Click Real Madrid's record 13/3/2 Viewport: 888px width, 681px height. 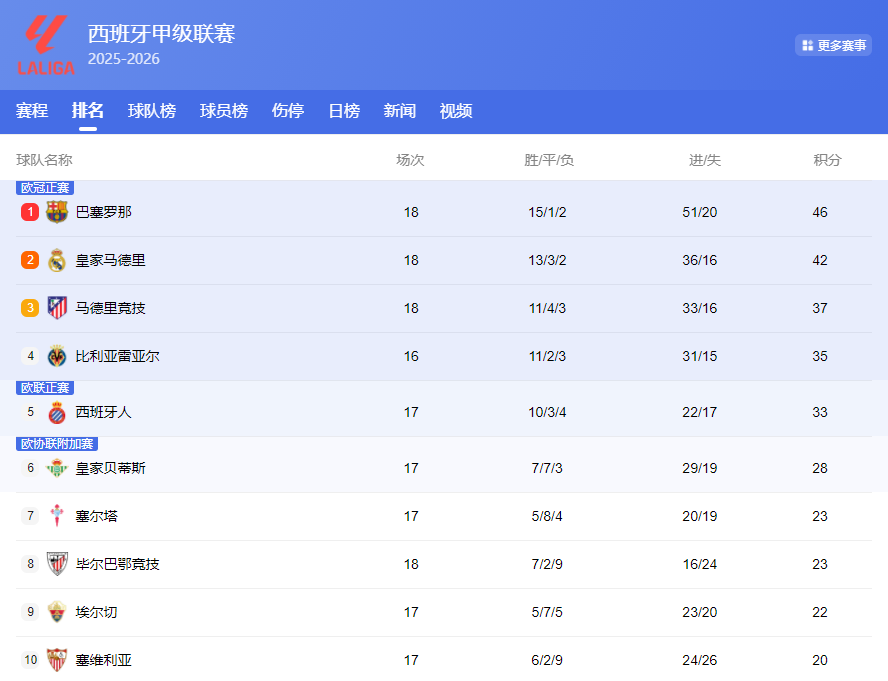(x=547, y=260)
